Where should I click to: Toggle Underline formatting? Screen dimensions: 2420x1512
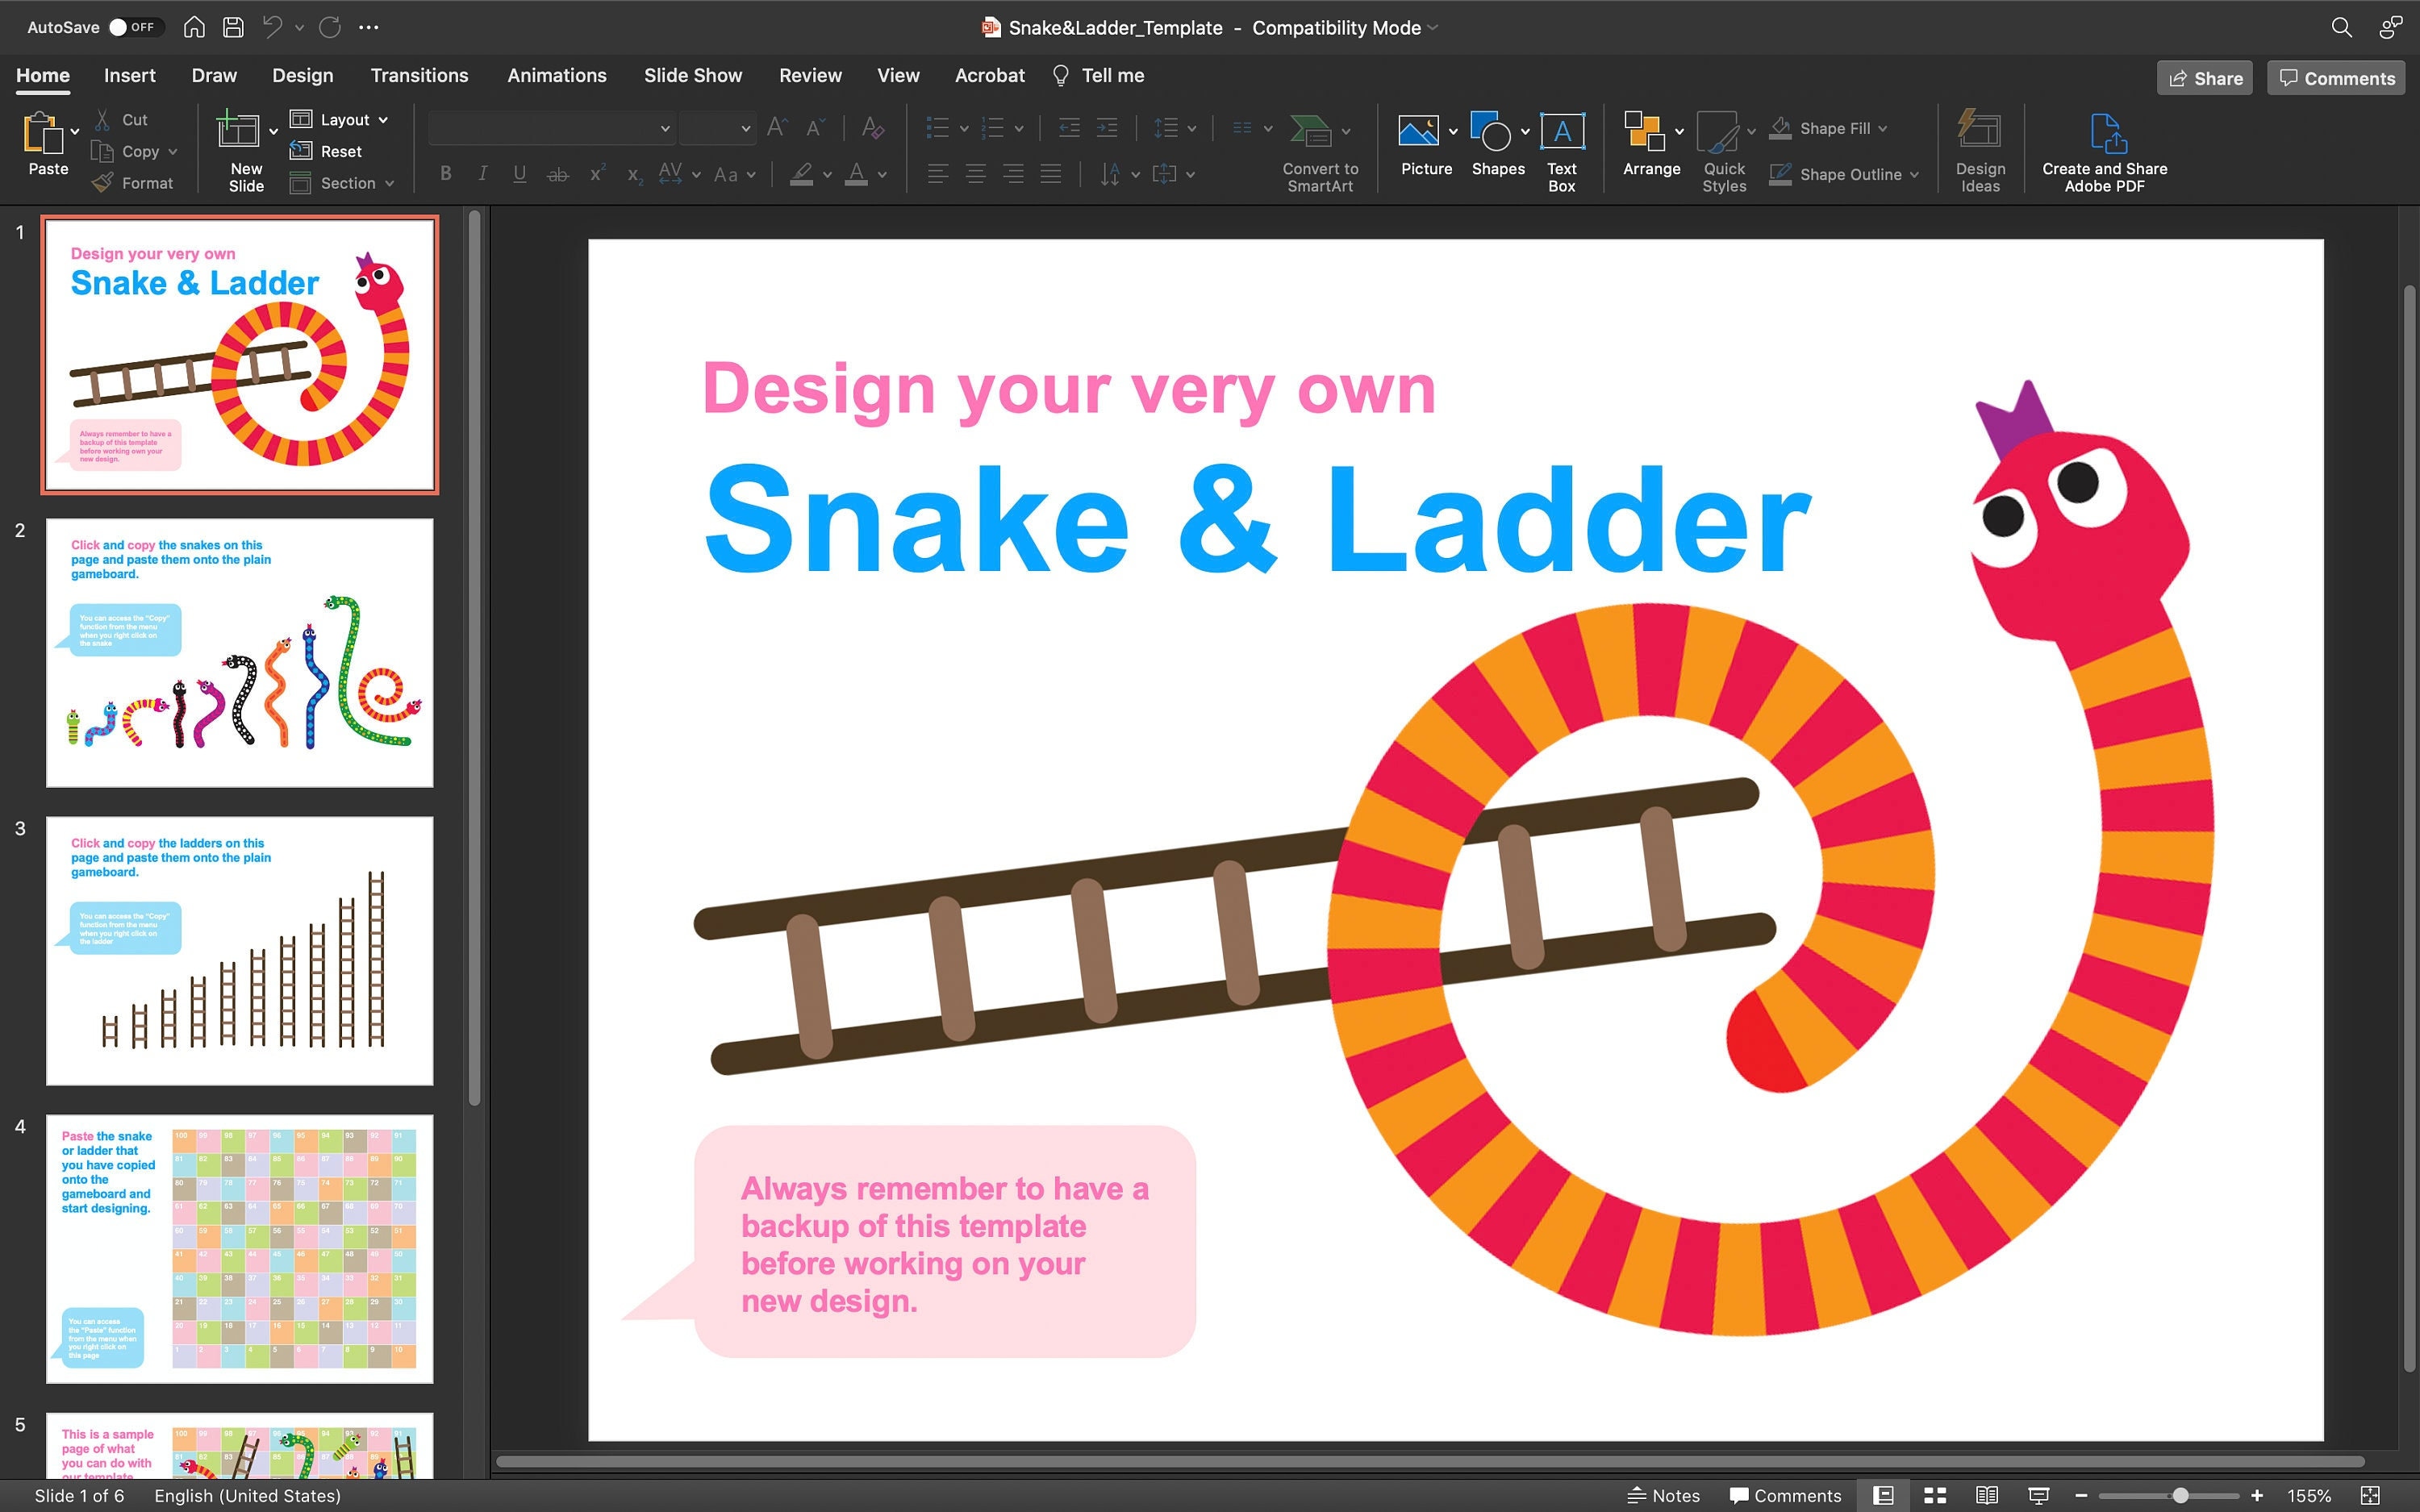tap(520, 174)
